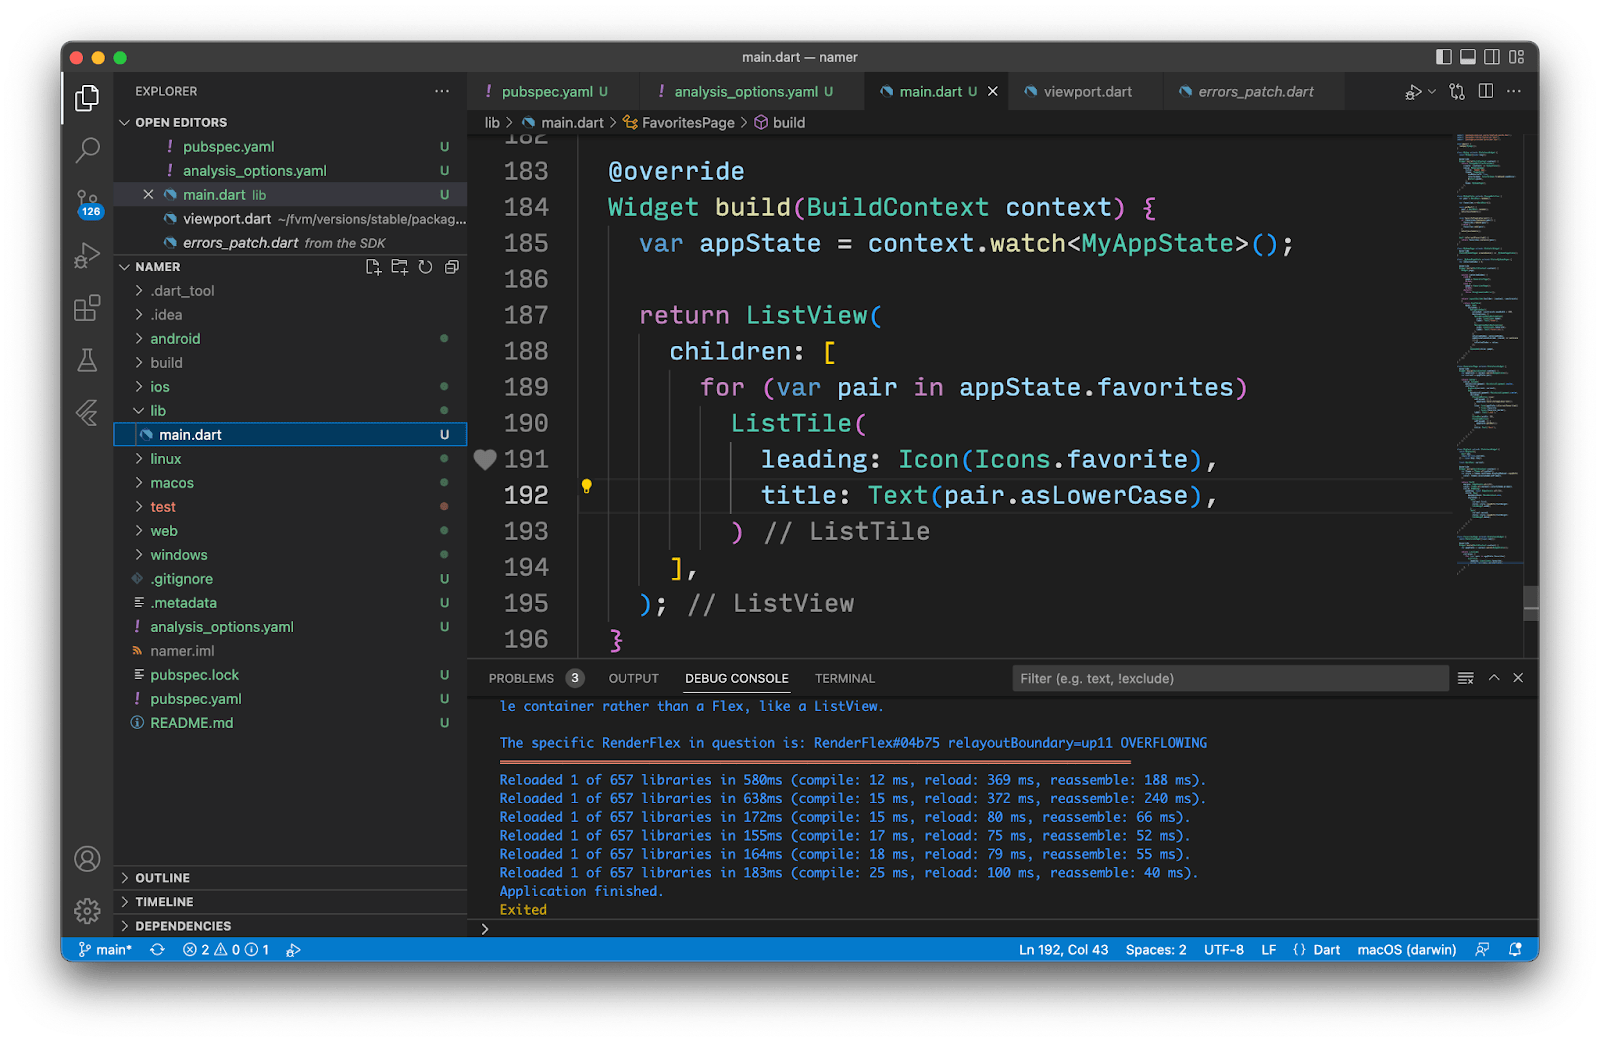1600x1042 pixels.
Task: Open the Extensions view
Action: click(87, 308)
